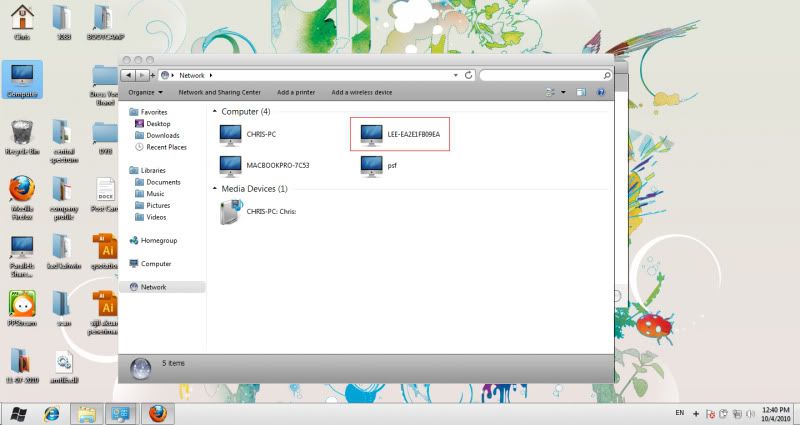Open the Organize dropdown menu
800x425 pixels.
coord(145,92)
